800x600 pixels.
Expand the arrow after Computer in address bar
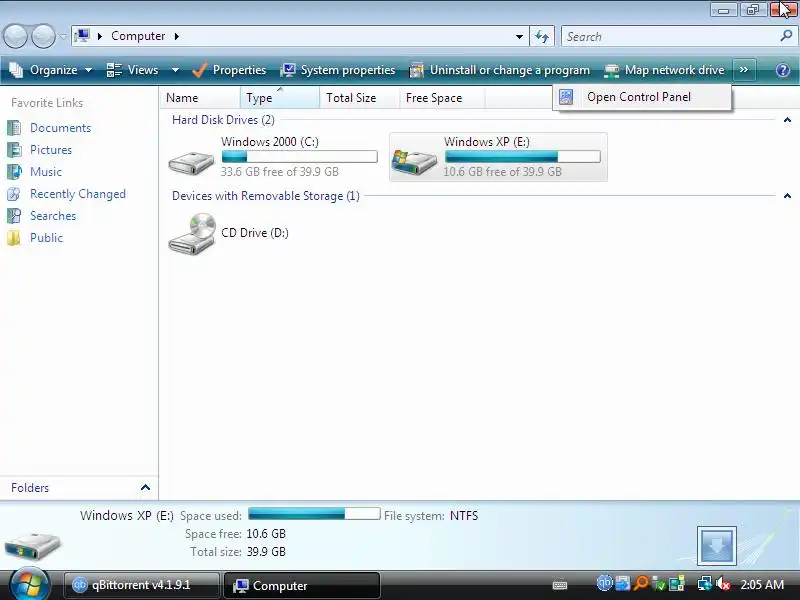tap(177, 36)
